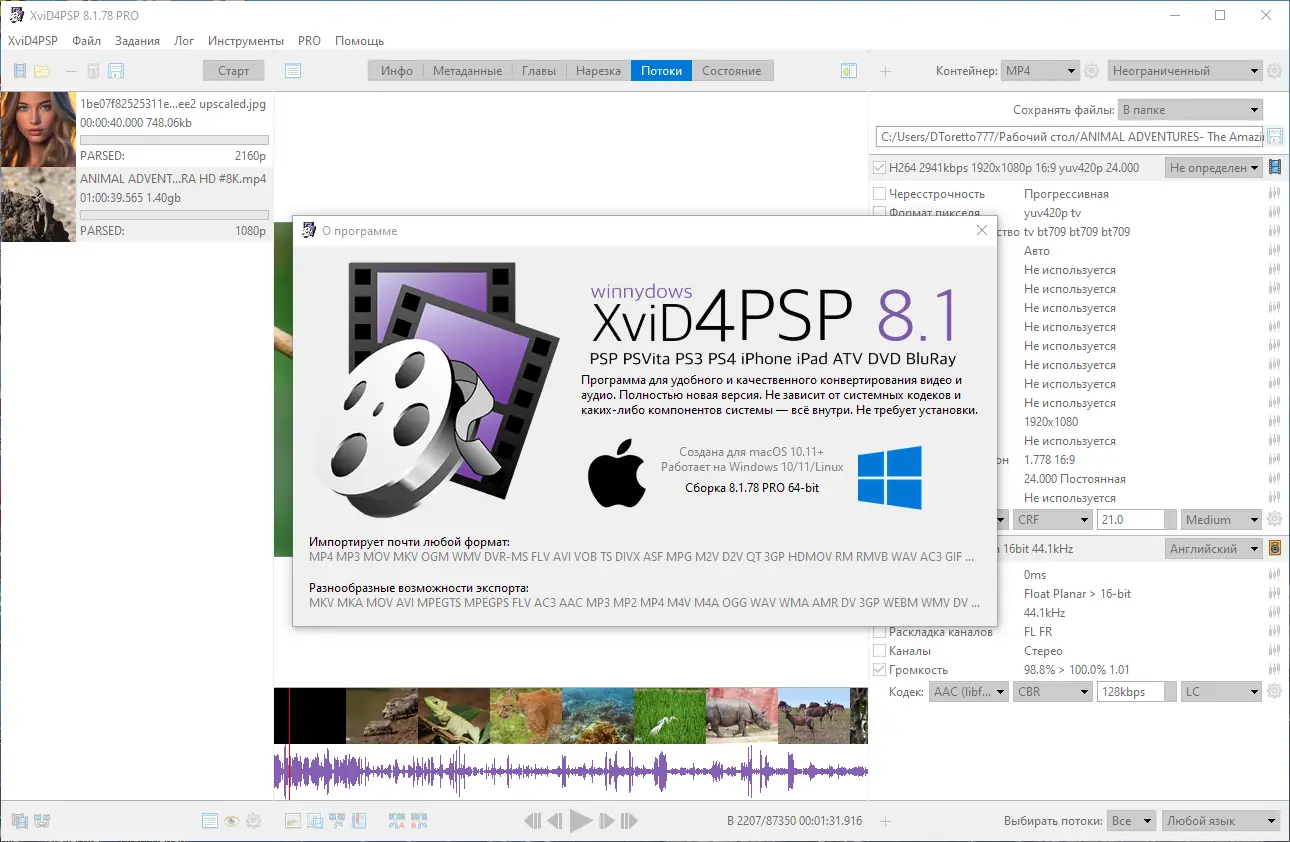Click the filmstrip icon on the H264 row
Screen dimensions: 1290x842
pyautogui.click(x=1275, y=168)
